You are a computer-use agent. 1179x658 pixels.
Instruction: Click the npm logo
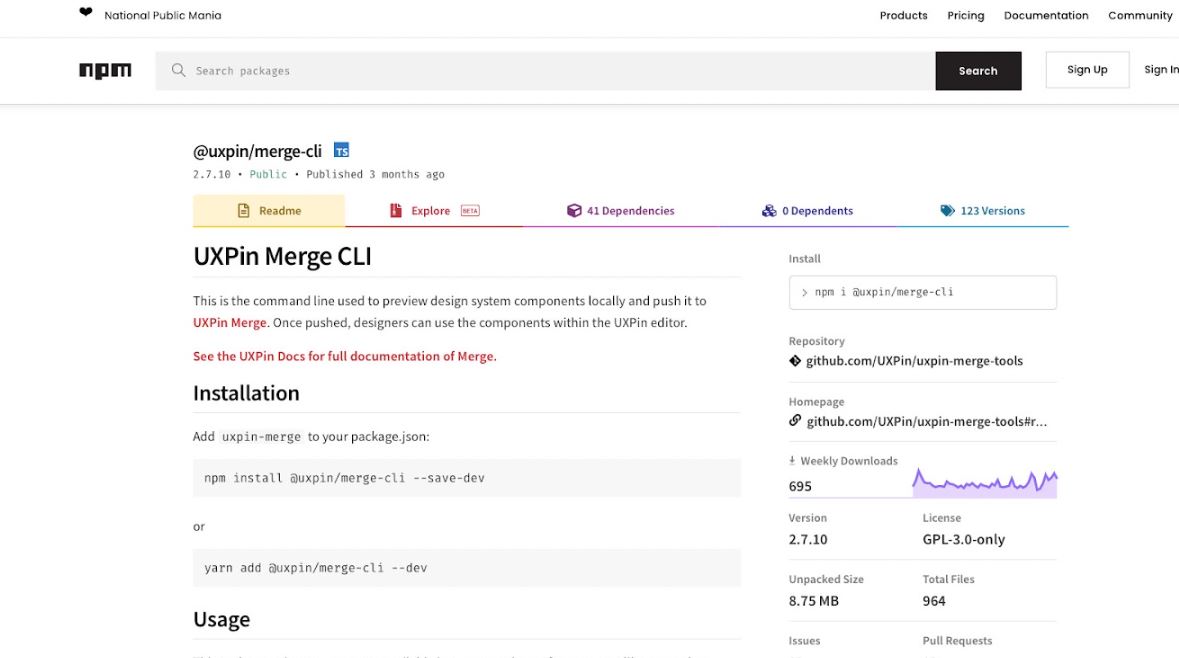click(x=105, y=71)
